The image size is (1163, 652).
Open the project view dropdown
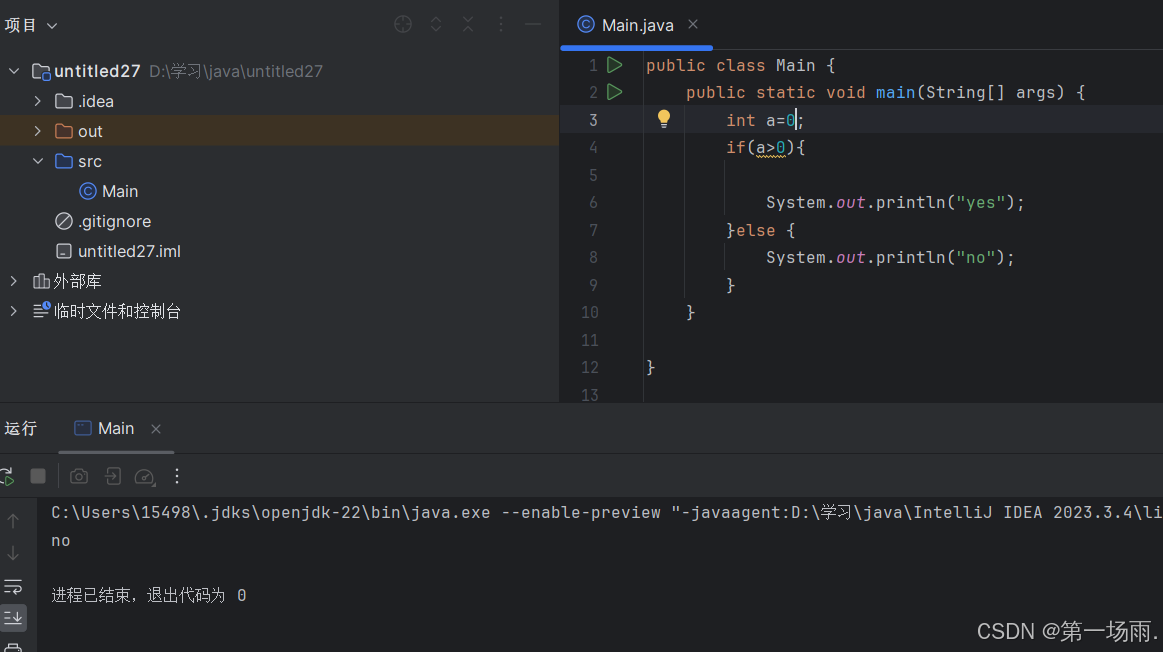click(31, 25)
